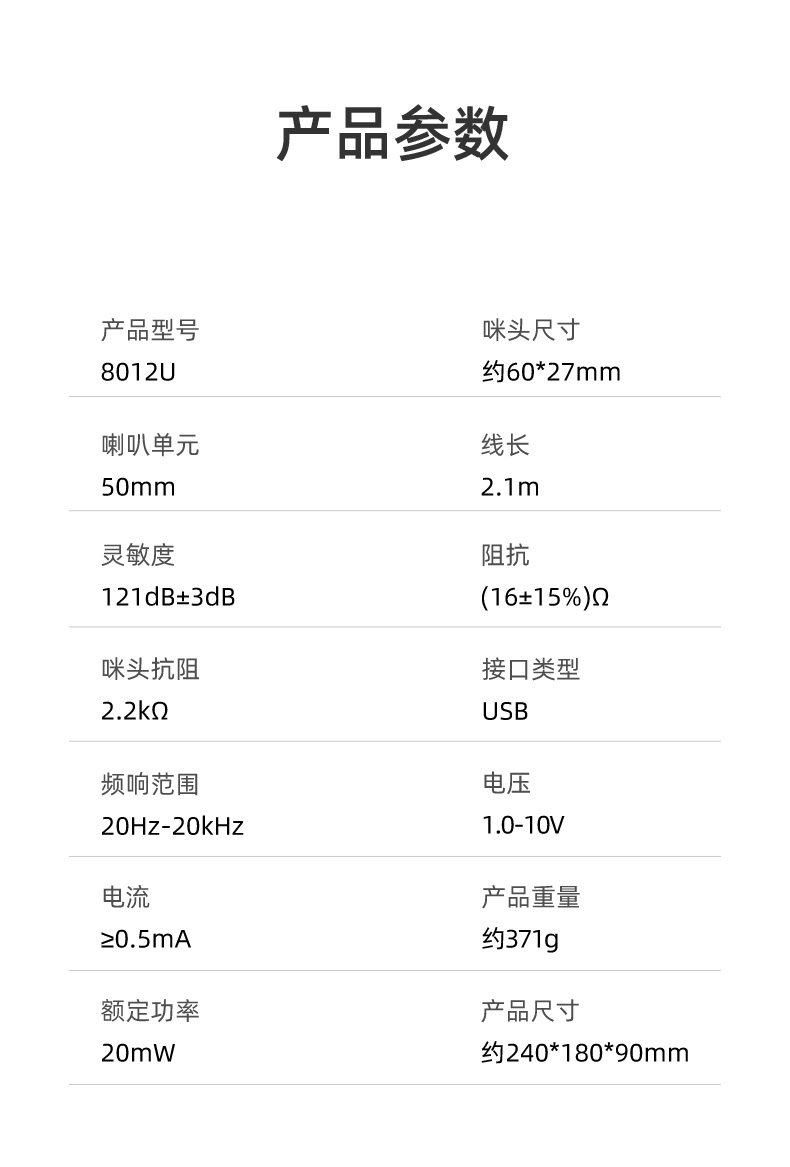Click the USB interface type value
Image resolution: width=790 pixels, height=1167 pixels.
pyautogui.click(x=504, y=712)
